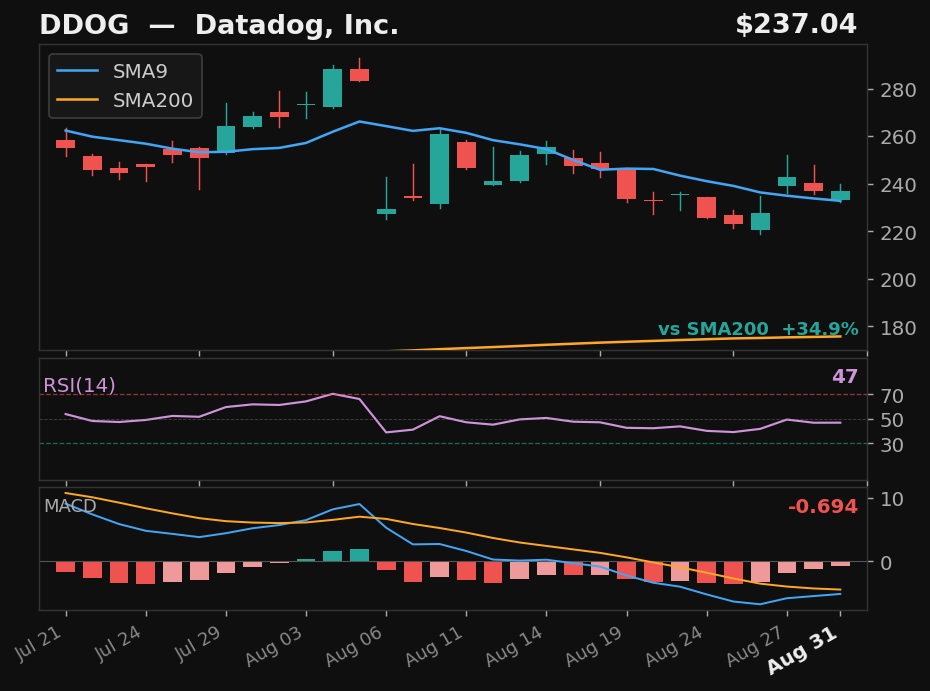Click the RSI(14) panel label
Viewport: 930px width, 691px height.
tap(79, 386)
